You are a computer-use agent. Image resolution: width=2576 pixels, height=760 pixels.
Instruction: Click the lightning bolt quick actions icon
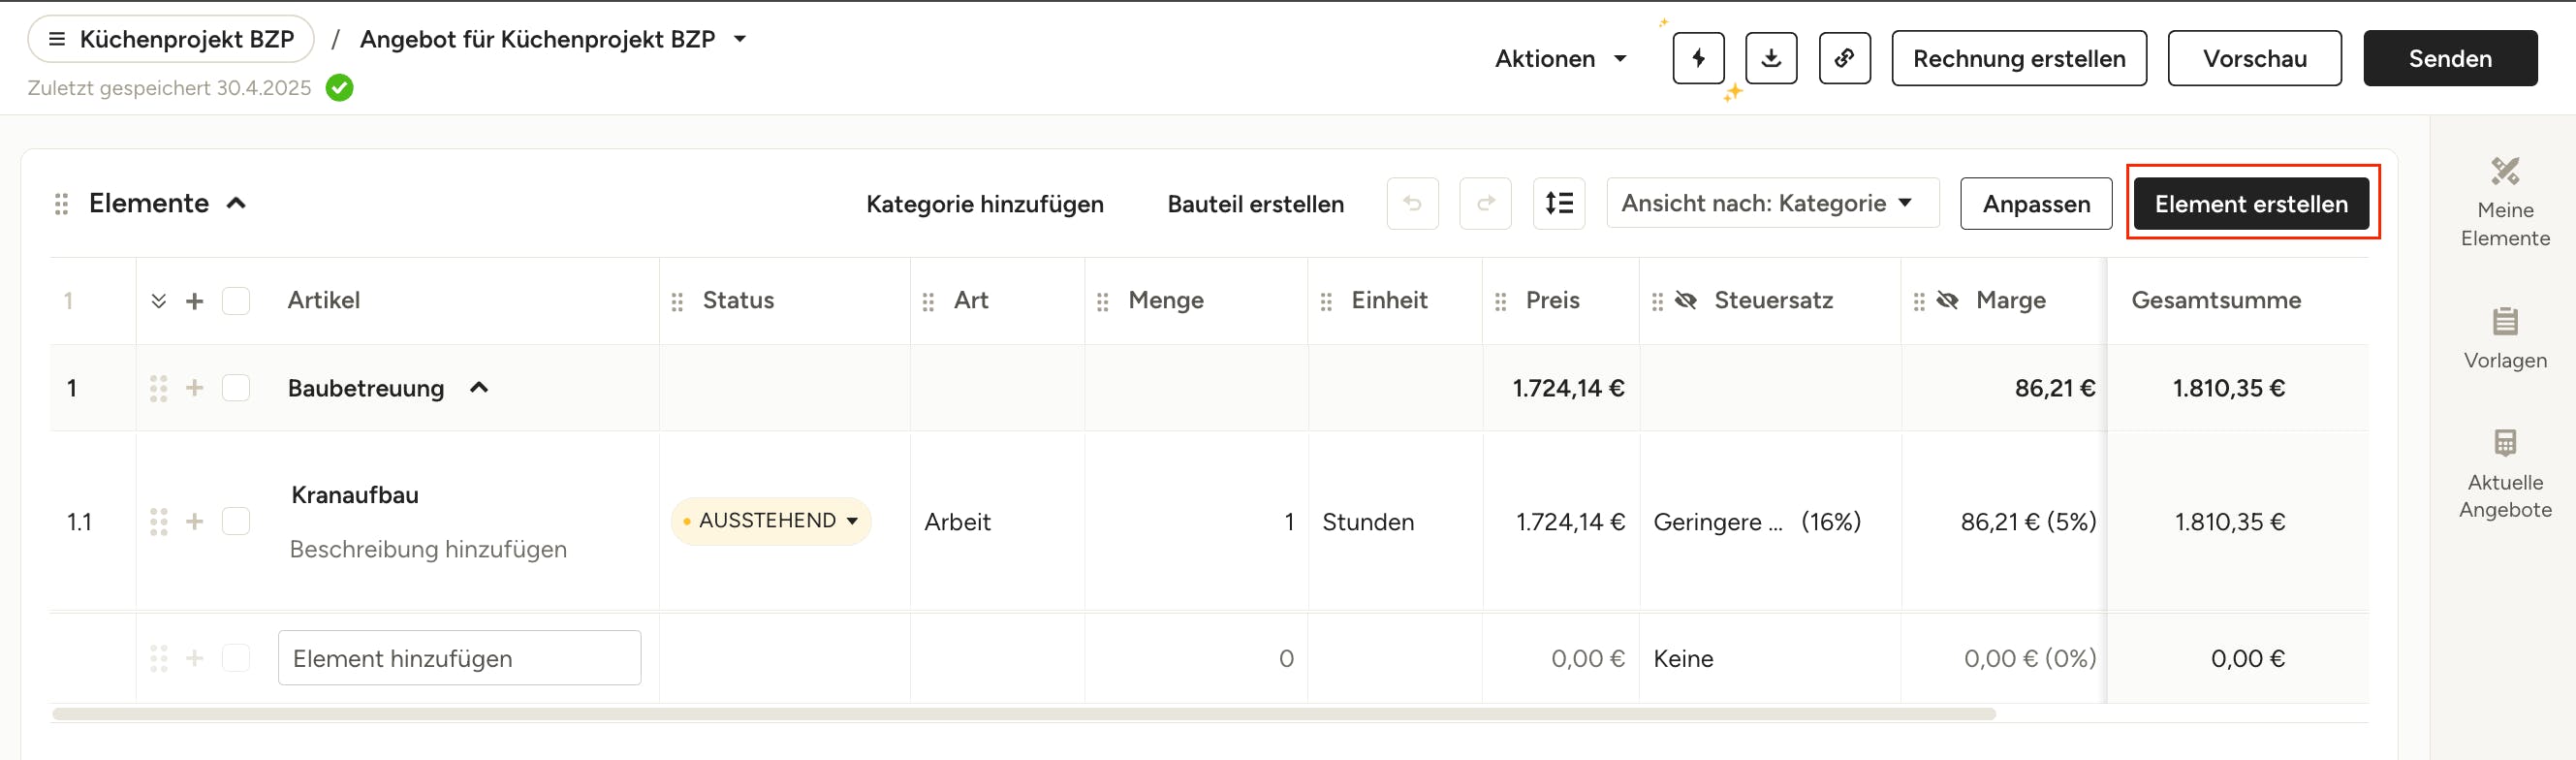coord(1698,58)
